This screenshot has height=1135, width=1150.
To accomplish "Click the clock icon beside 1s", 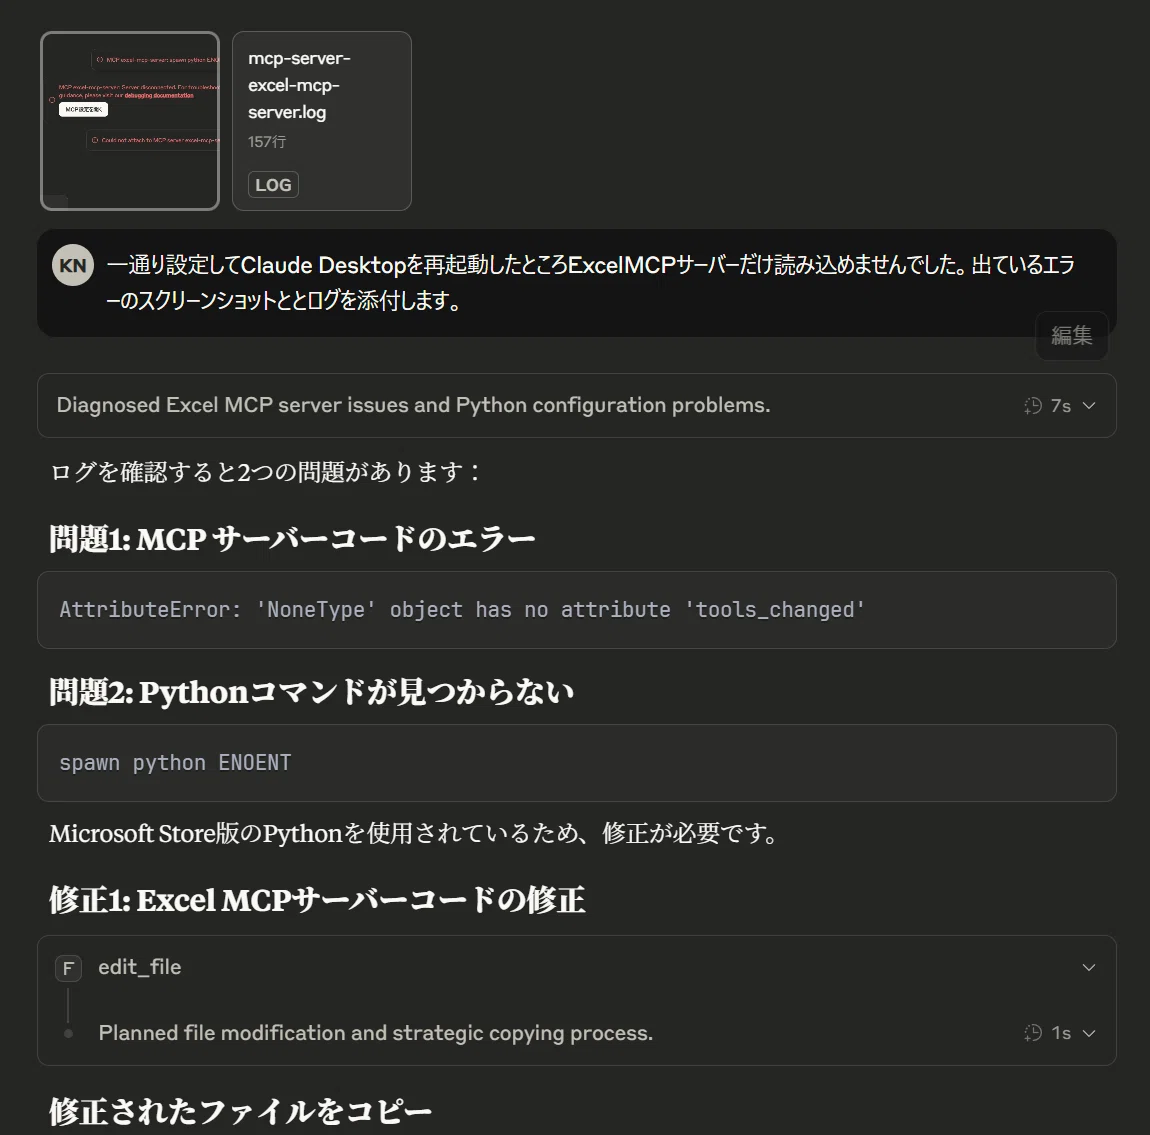I will (x=1033, y=1033).
